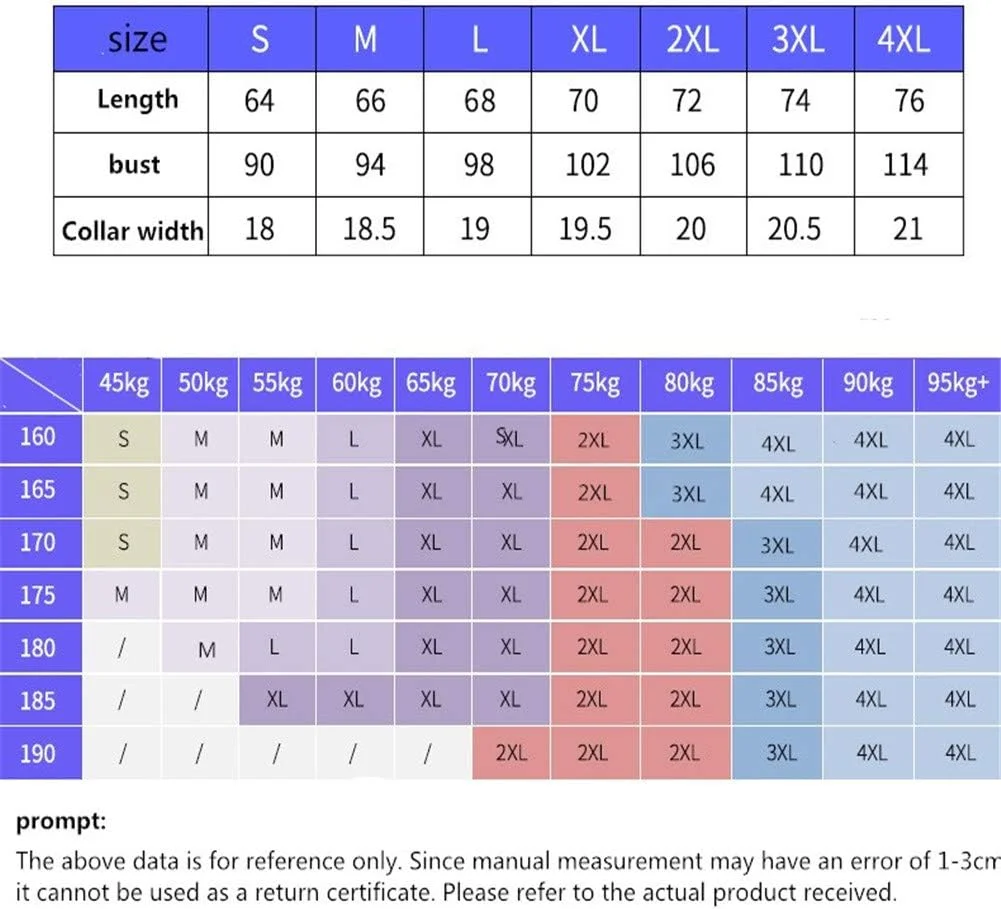Click the S cell at 170 and 45kg
This screenshot has height=909, width=1001.
pyautogui.click(x=124, y=543)
